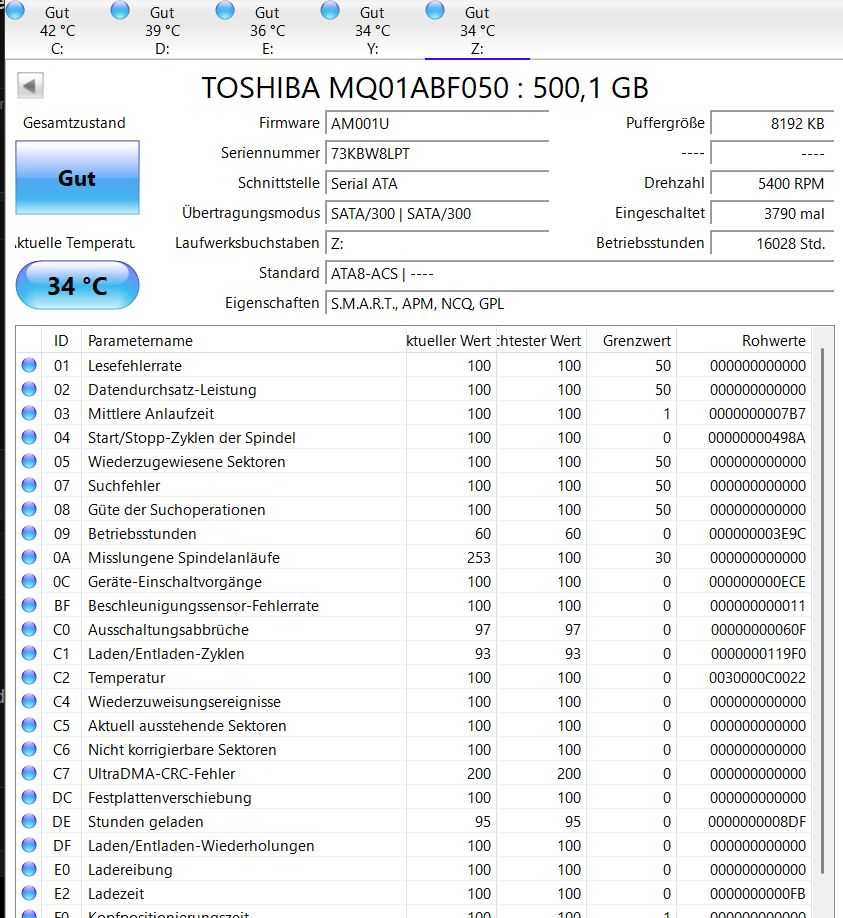Click the status dot for Festplattenverschiebung

coord(29,797)
